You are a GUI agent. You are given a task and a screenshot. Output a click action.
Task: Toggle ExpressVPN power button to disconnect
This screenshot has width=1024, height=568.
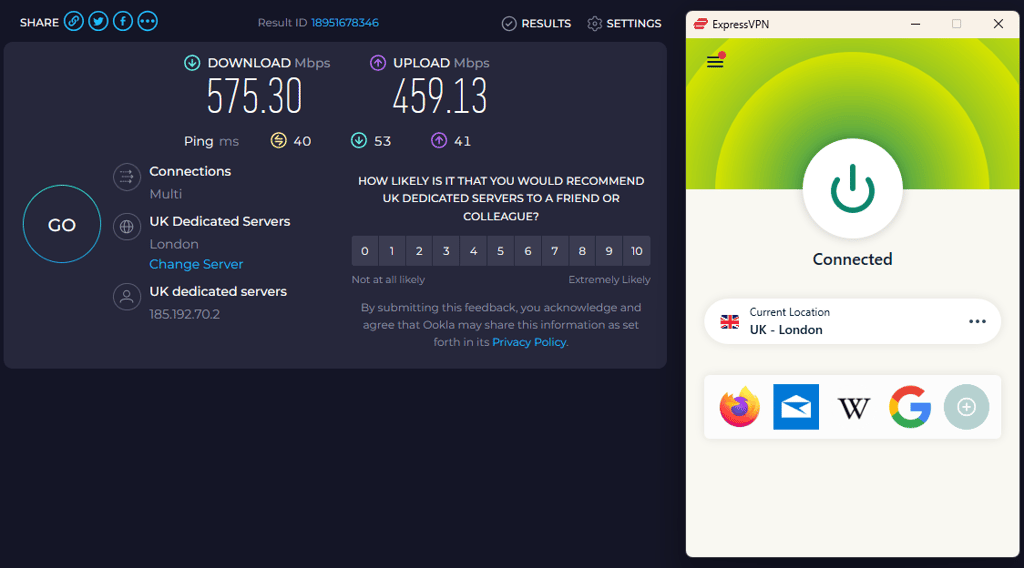(852, 189)
